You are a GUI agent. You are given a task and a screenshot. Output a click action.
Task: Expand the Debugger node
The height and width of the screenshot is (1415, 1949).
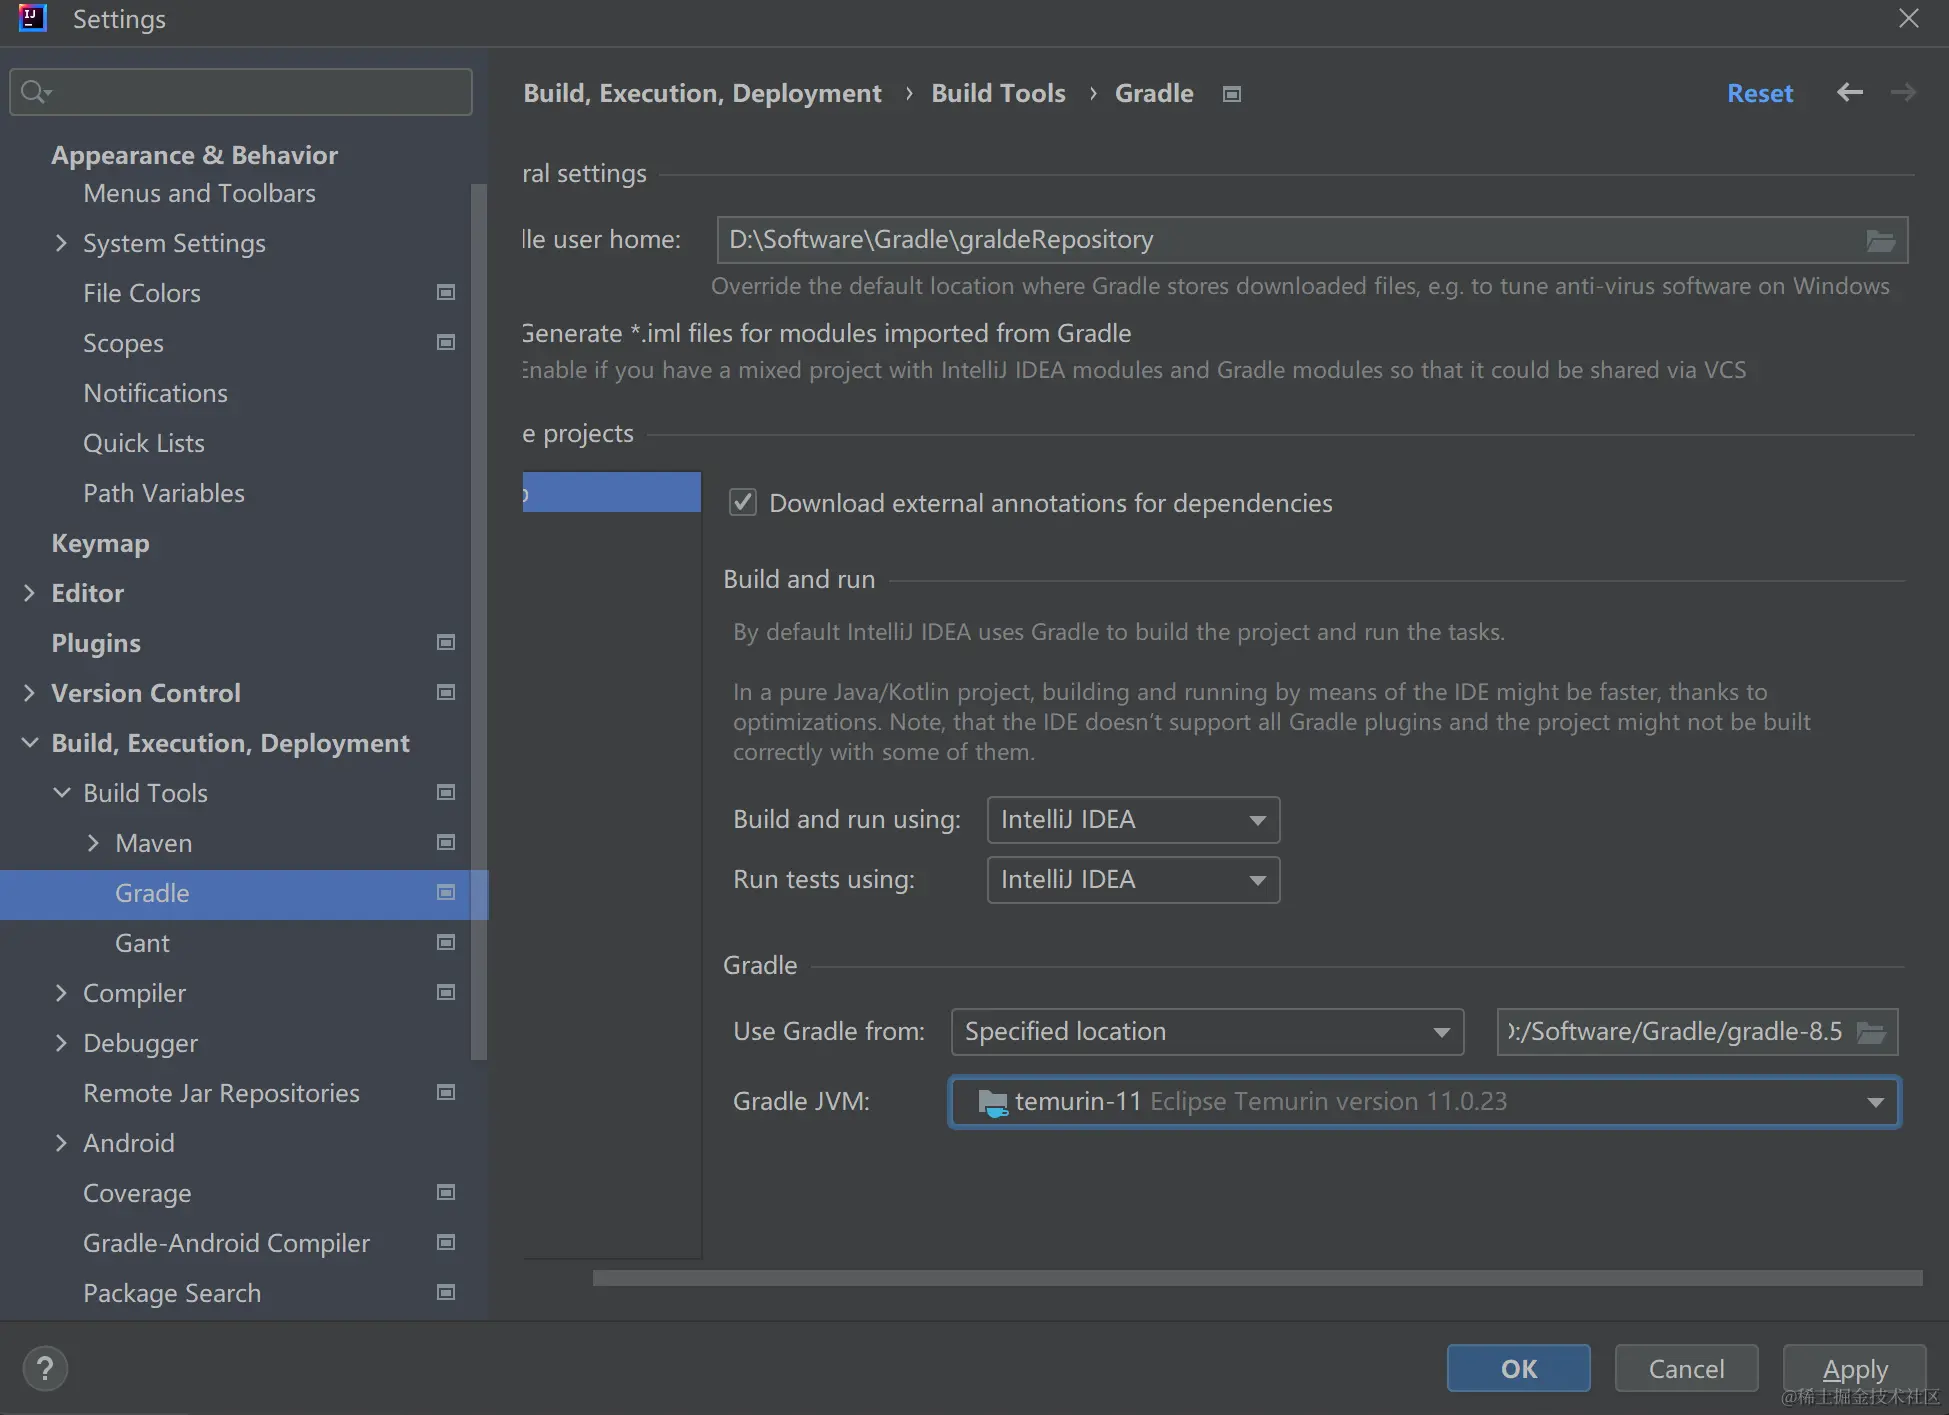tap(61, 1043)
